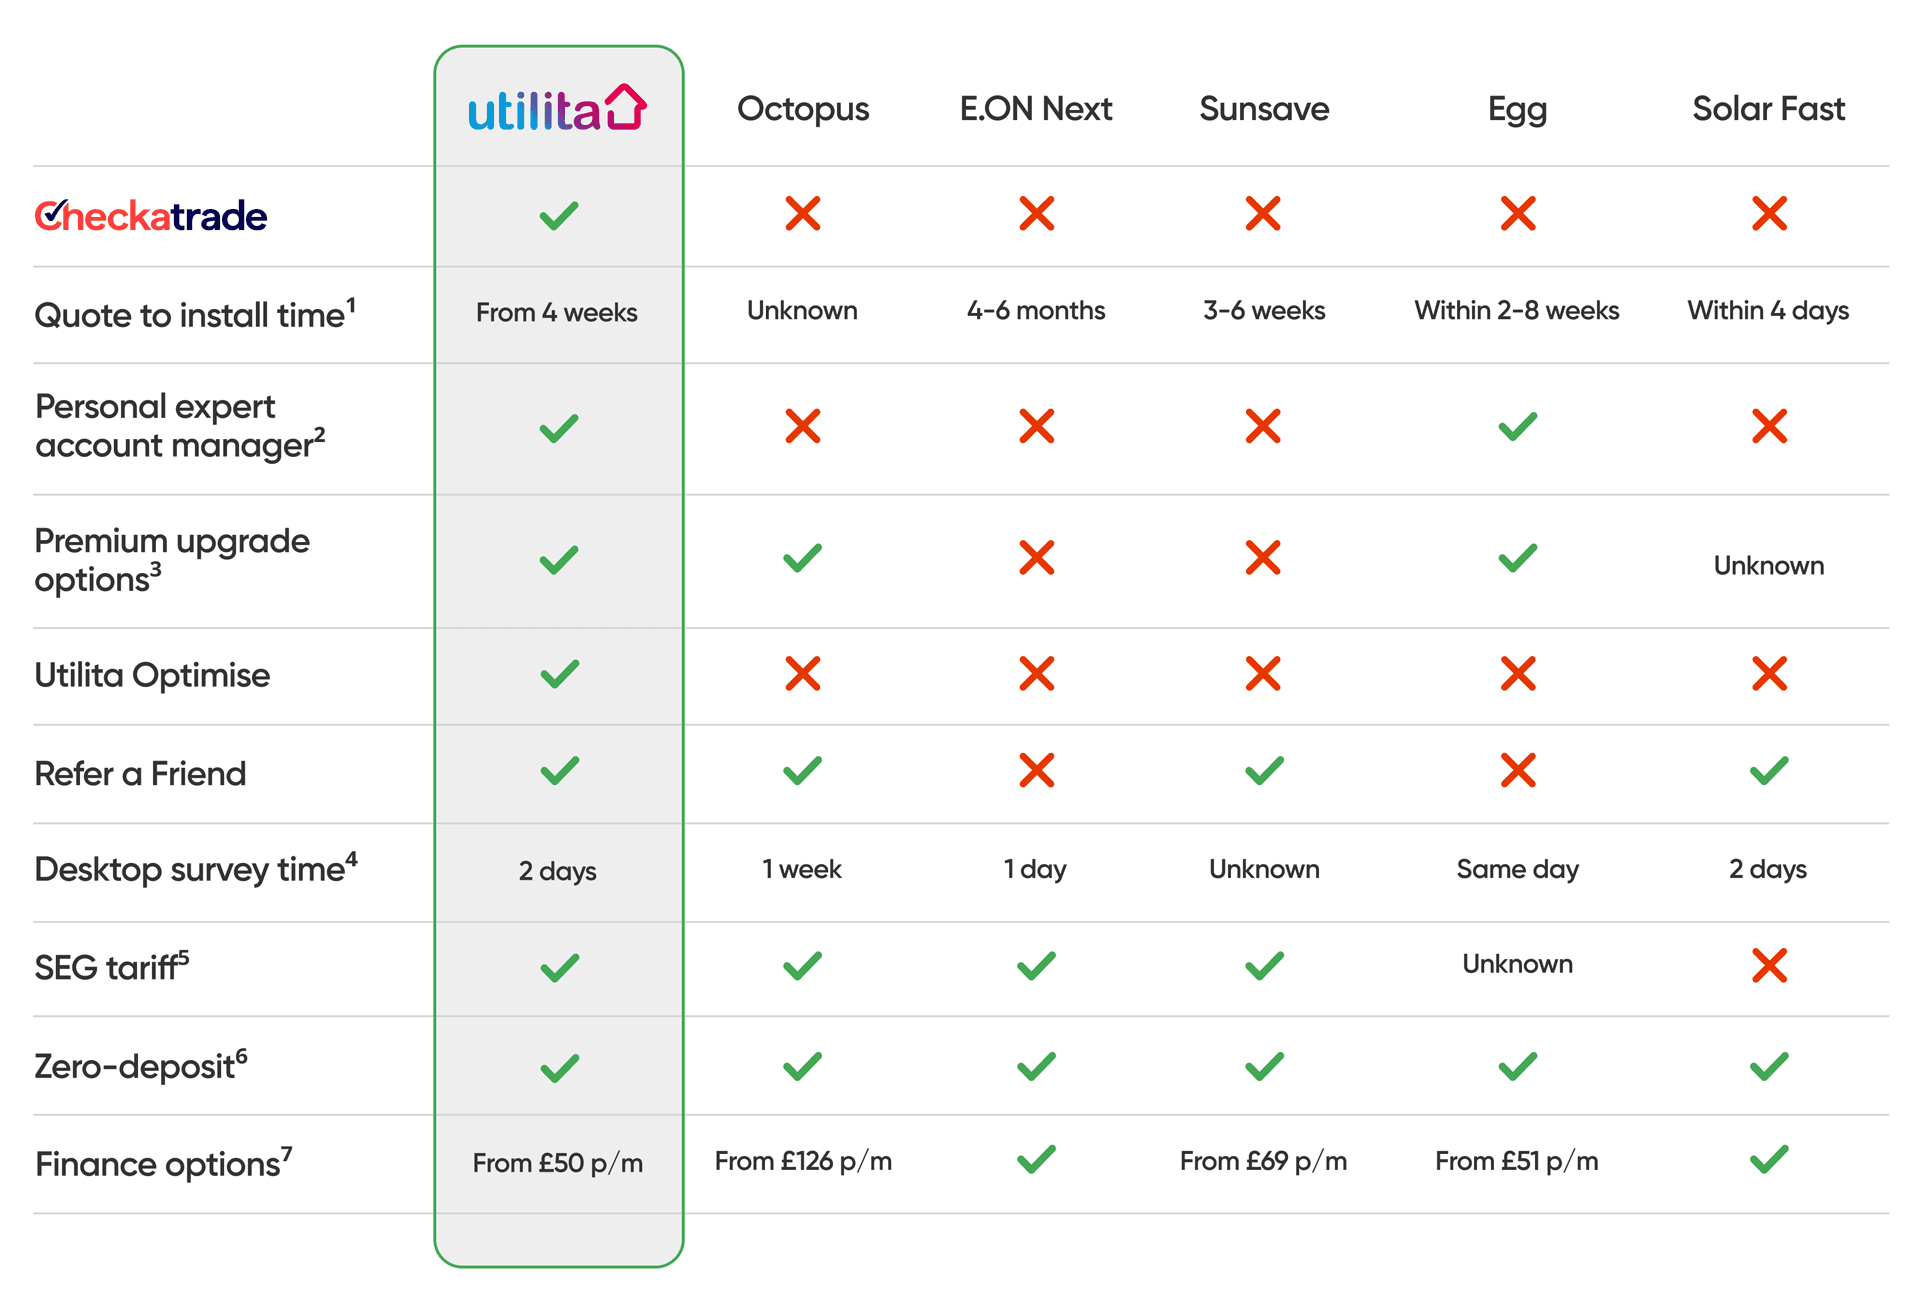Click E.ON Next's red cross for Utilita Optimise
Viewport: 1920px width, 1305px height.
coord(1037,674)
